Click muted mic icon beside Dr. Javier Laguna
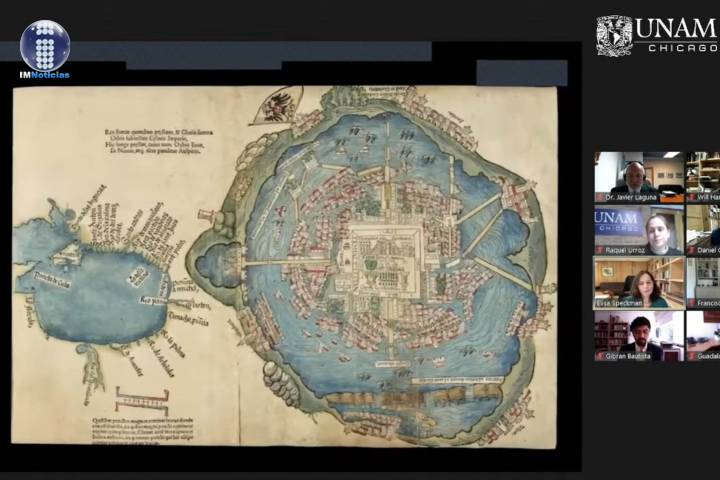The height and width of the screenshot is (480, 720). click(x=600, y=198)
